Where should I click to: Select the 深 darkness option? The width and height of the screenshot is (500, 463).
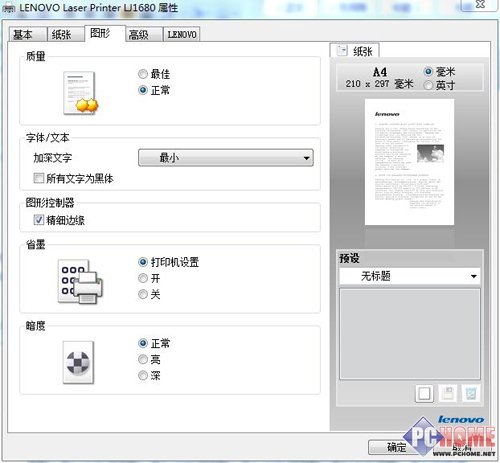143,375
